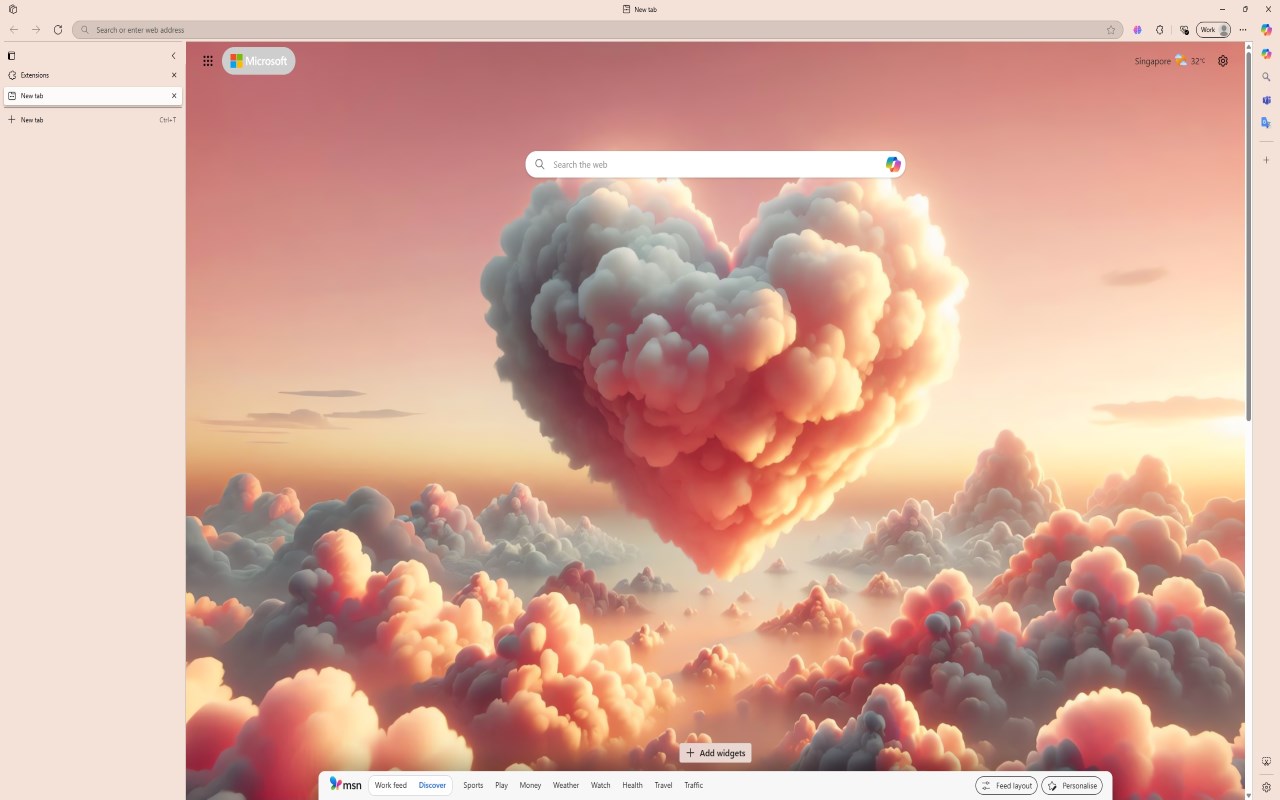Switch to the Extensions tab

(x=92, y=75)
